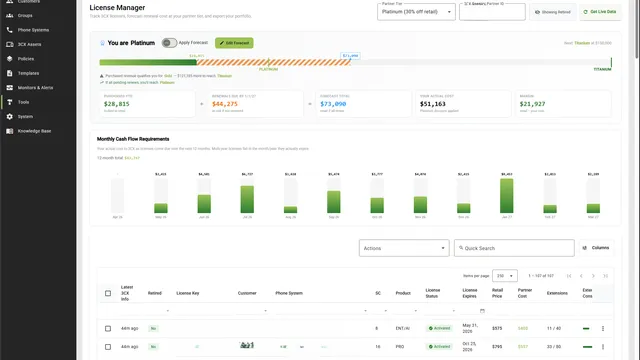Check the select-all checkbox in table header
Viewport: 640px width, 360px height.
(108, 293)
